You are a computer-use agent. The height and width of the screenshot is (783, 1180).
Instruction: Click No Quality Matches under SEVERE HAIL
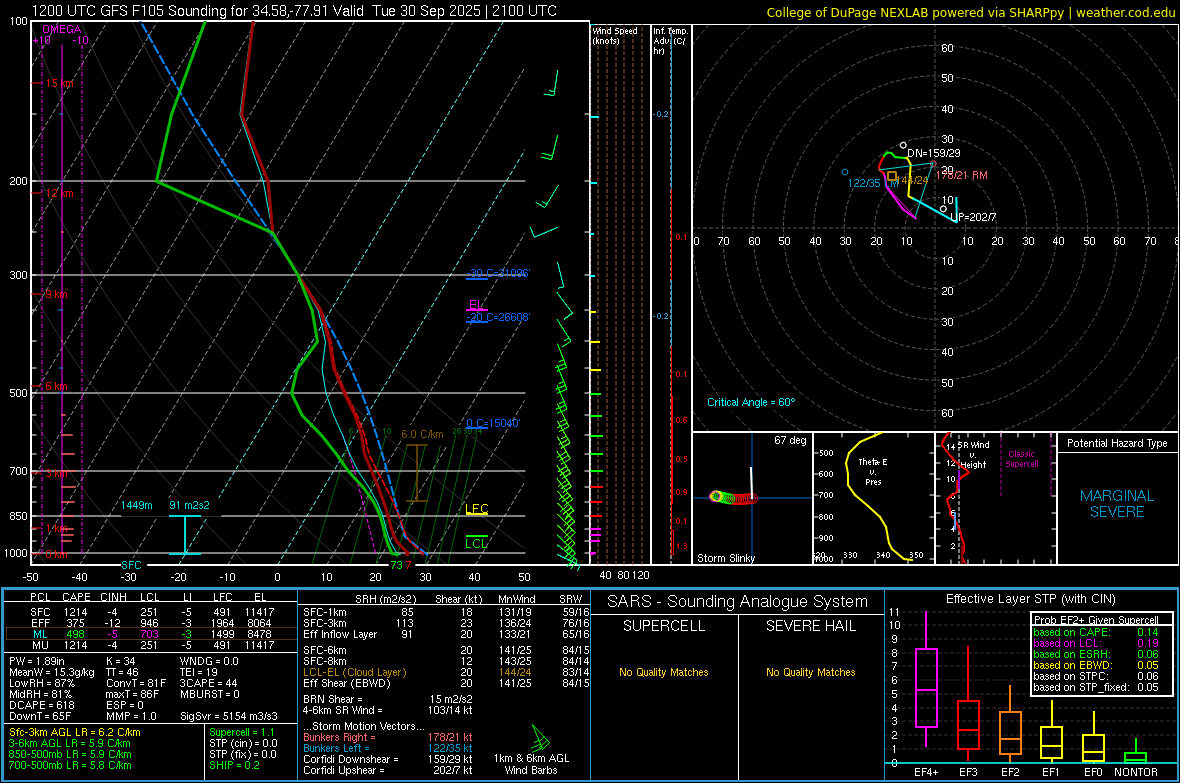point(810,672)
